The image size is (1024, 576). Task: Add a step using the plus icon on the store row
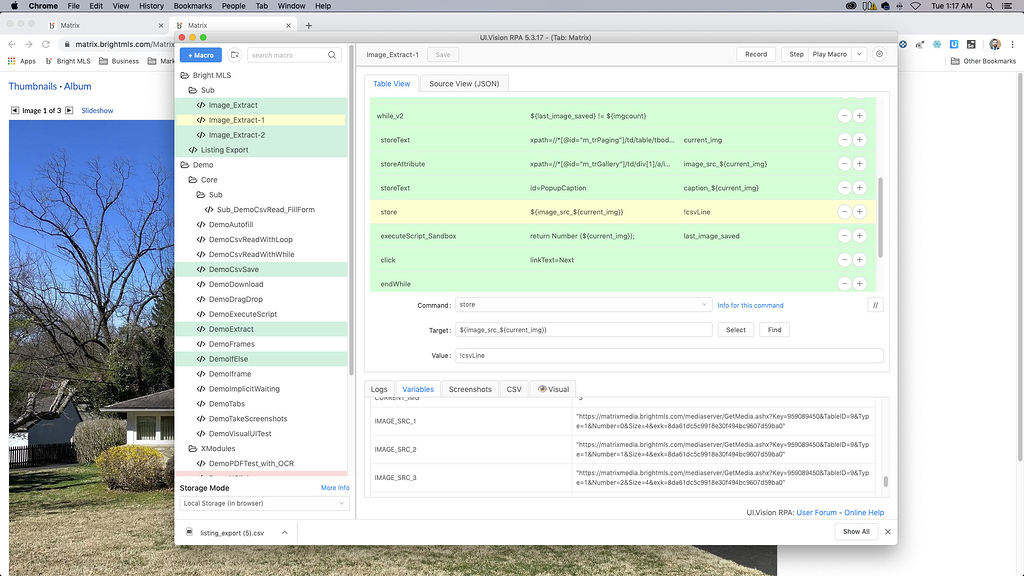(x=859, y=211)
